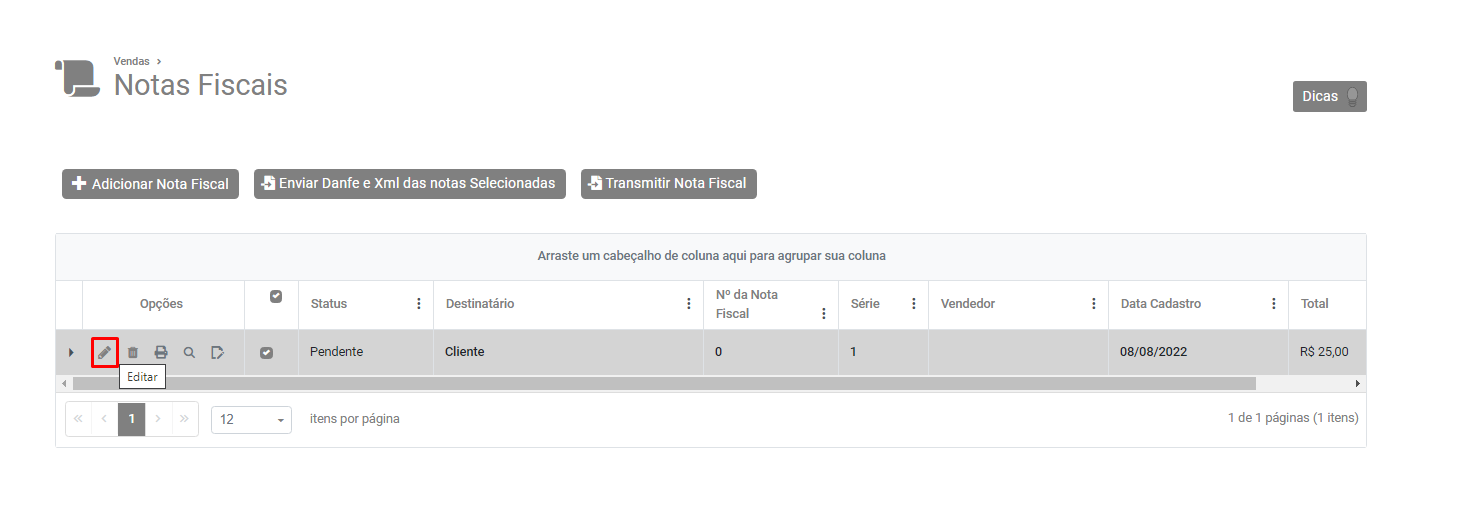This screenshot has width=1477, height=515.
Task: Uncheck the Pendente invoice row checkbox
Action: 266,352
